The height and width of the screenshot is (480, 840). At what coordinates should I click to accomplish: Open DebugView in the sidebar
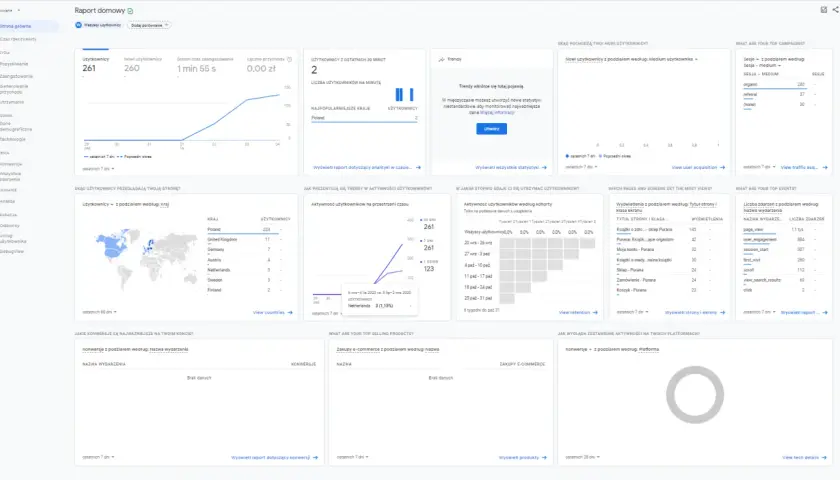coord(12,251)
